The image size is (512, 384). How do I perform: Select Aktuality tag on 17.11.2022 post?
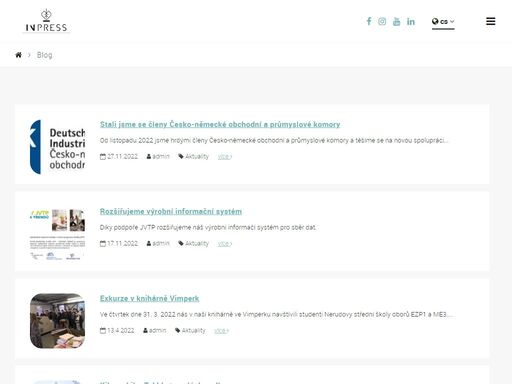[x=197, y=243]
